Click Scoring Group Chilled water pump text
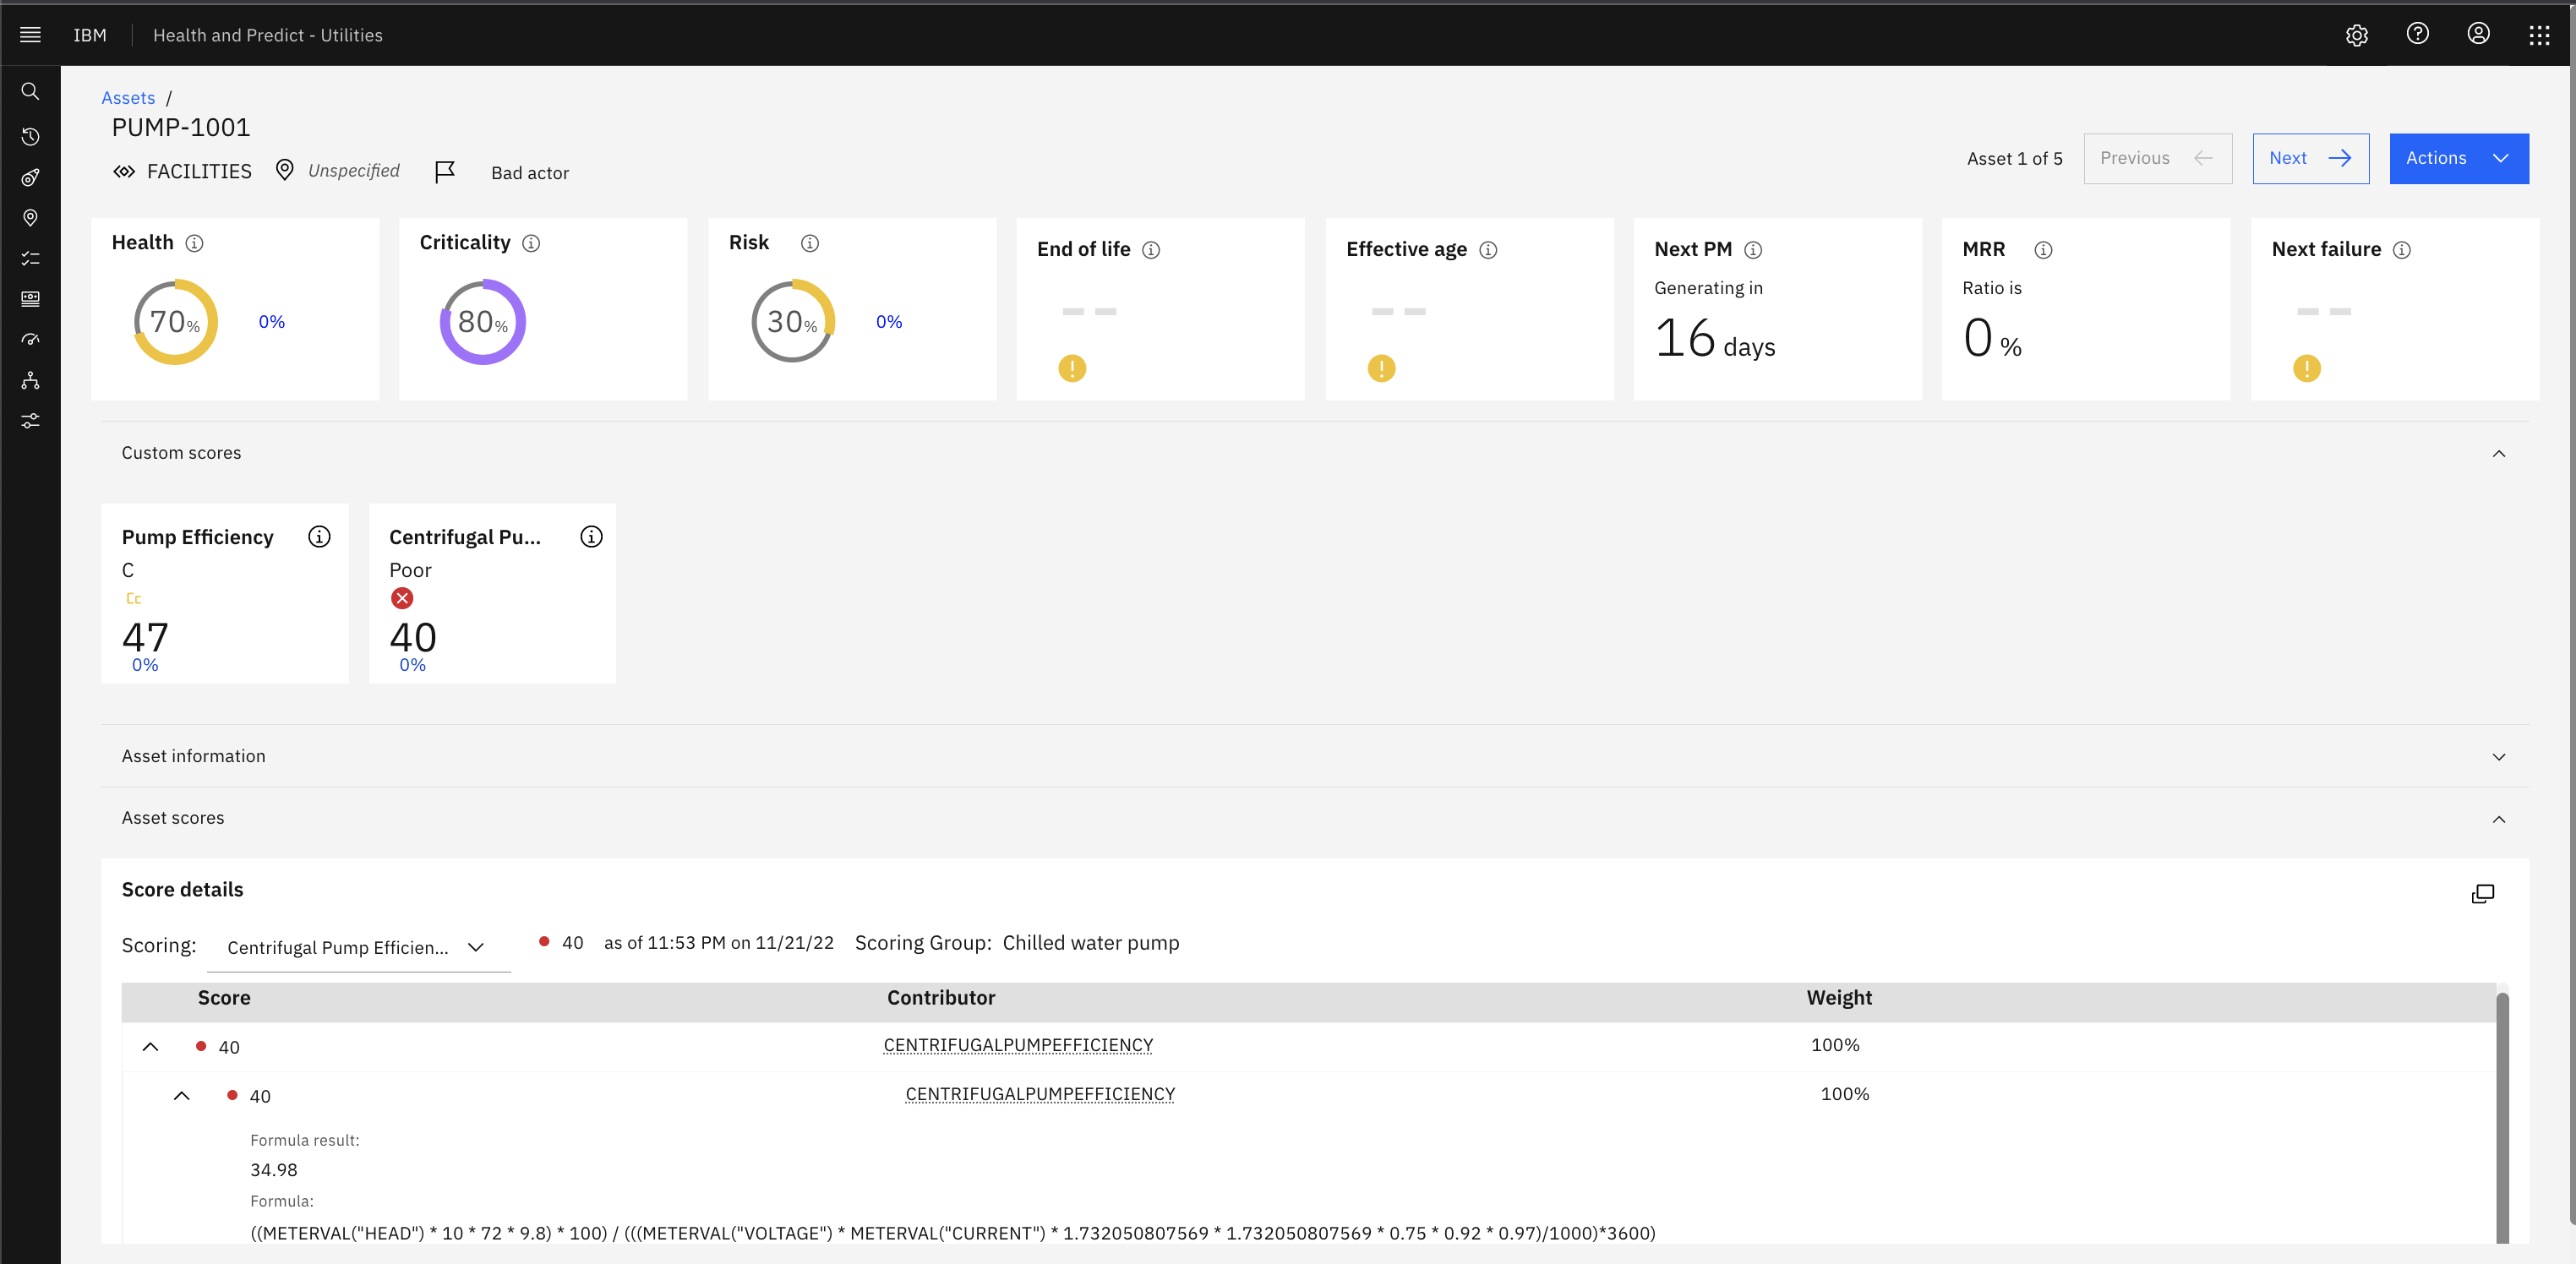 tap(1017, 943)
